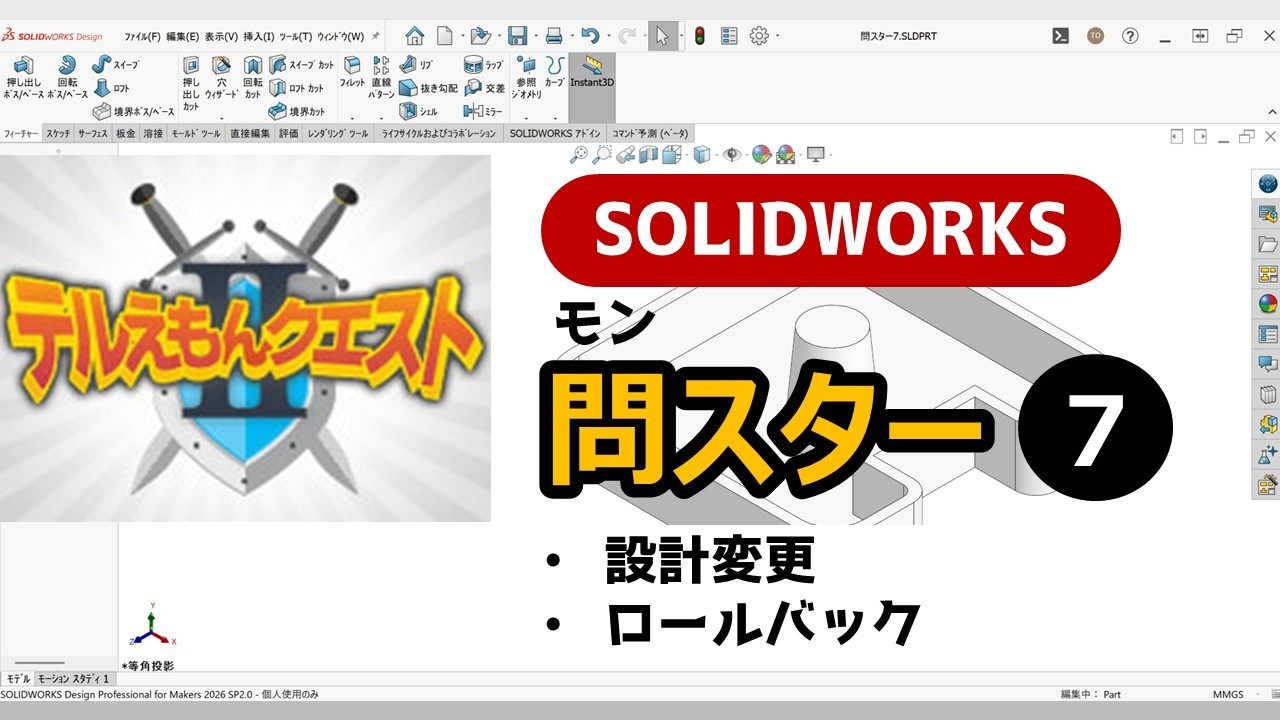Expand the dropdown arrow beside Undo icon
The image size is (1280, 720).
click(607, 36)
